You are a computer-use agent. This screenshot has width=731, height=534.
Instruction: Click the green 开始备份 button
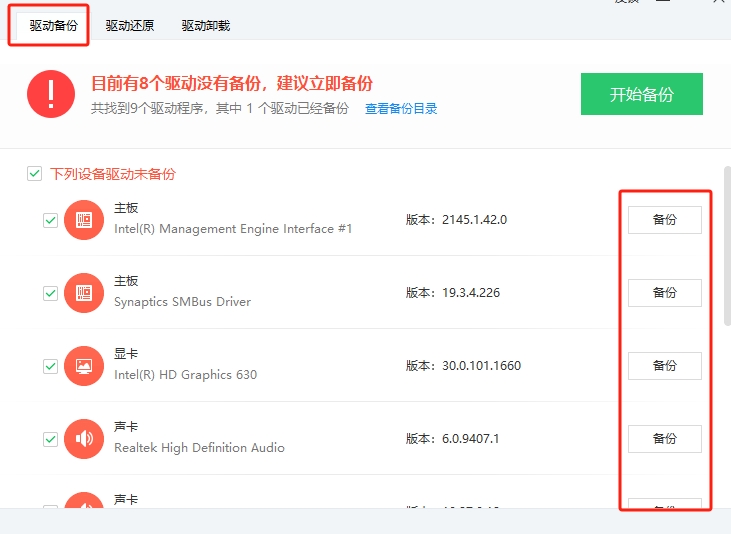pyautogui.click(x=641, y=94)
